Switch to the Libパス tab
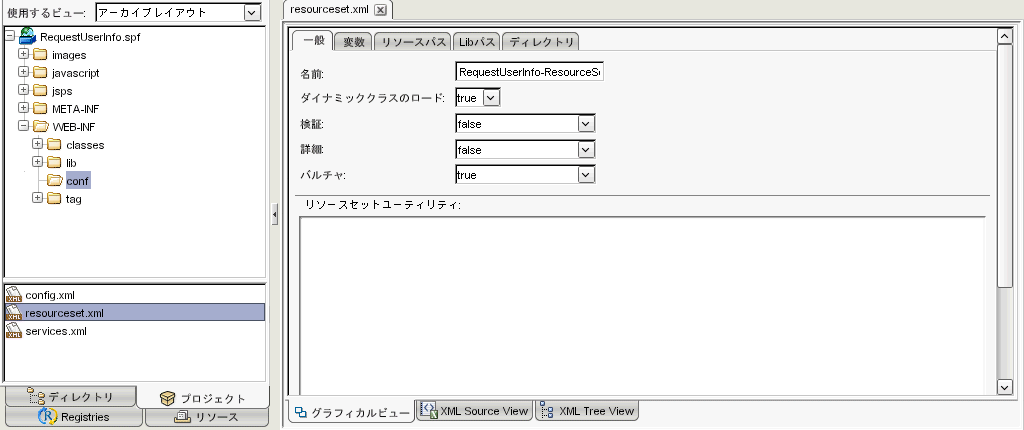Image resolution: width=1024 pixels, height=430 pixels. coord(476,42)
